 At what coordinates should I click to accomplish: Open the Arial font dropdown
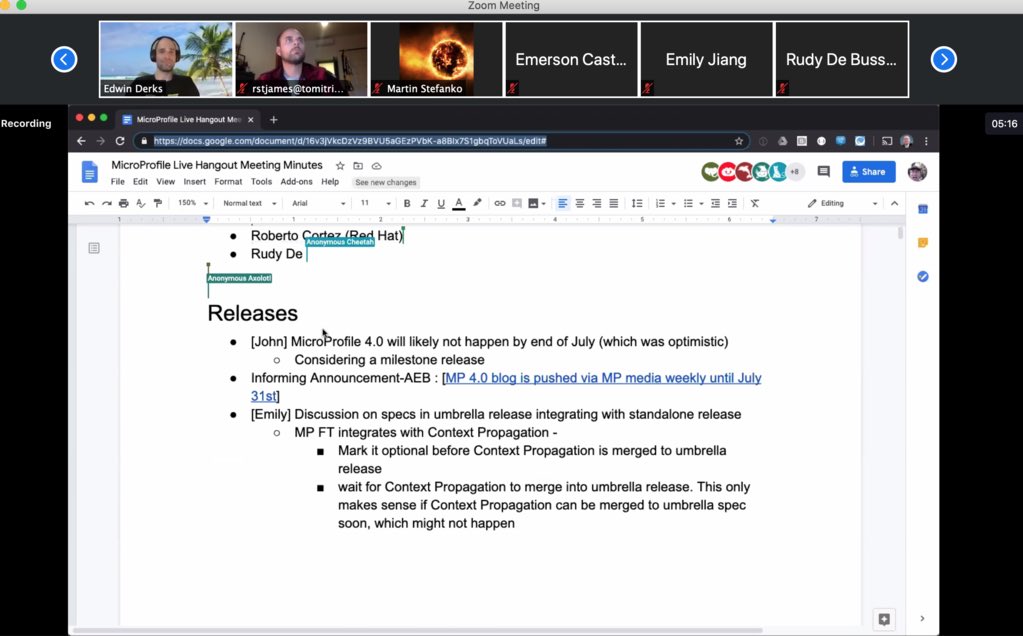(x=318, y=203)
